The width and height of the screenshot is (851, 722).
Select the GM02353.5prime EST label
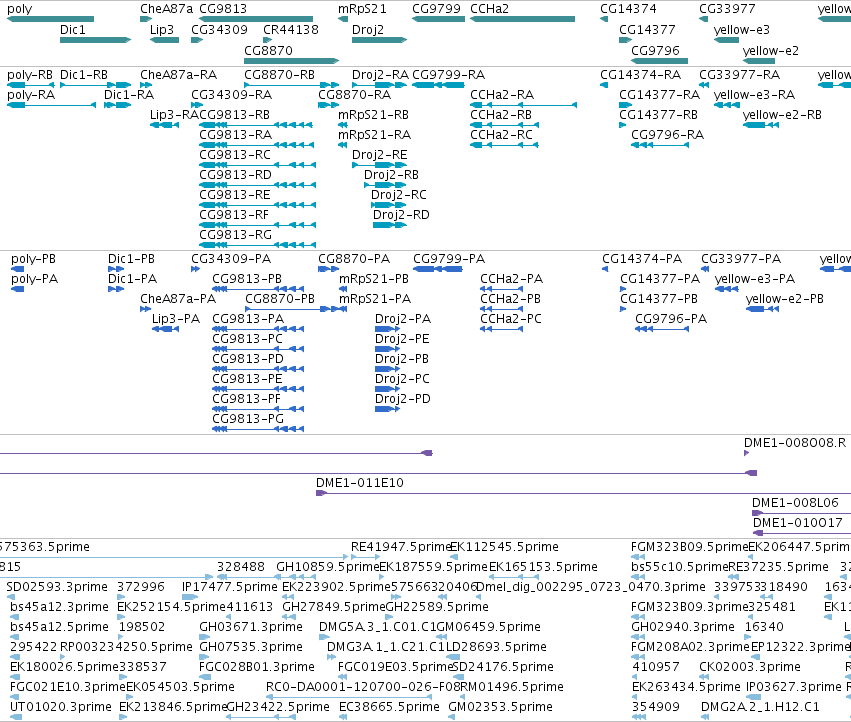click(x=500, y=707)
